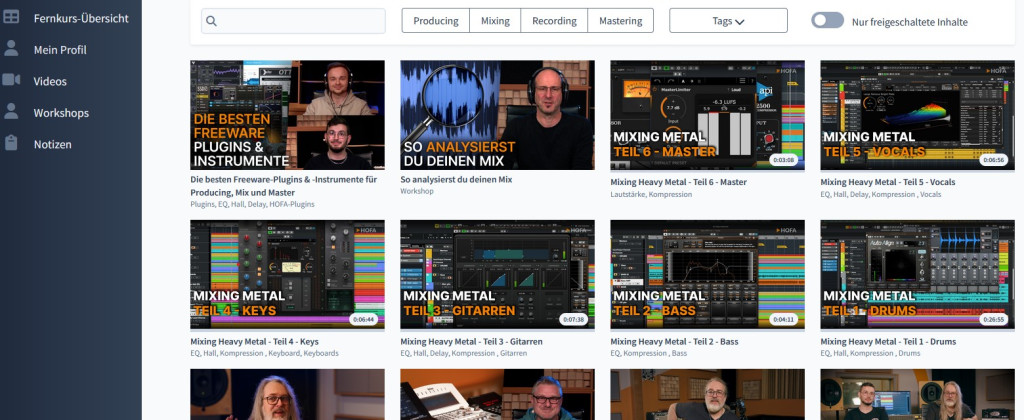Click title 'Mixing Heavy Metal - Teil 5 - Vocals'

(x=888, y=182)
